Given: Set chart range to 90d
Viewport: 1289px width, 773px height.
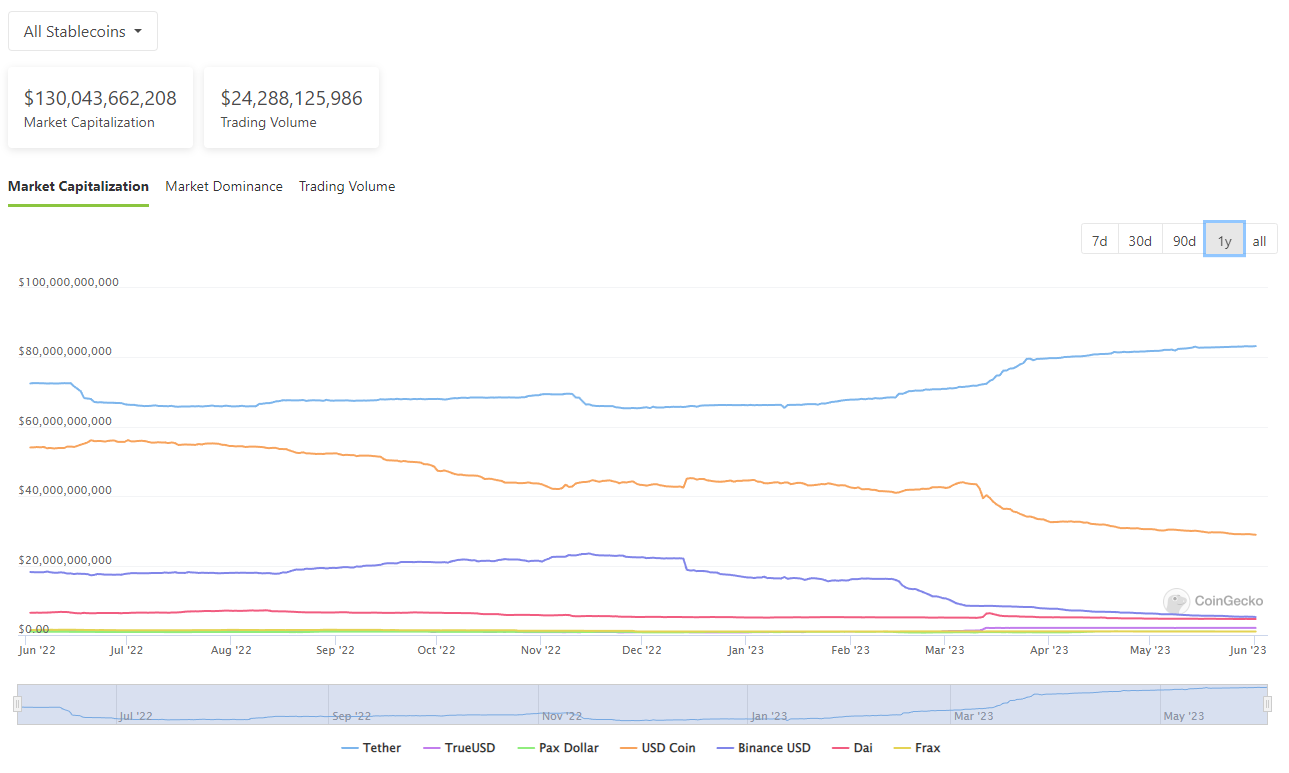Looking at the screenshot, I should coord(1184,240).
